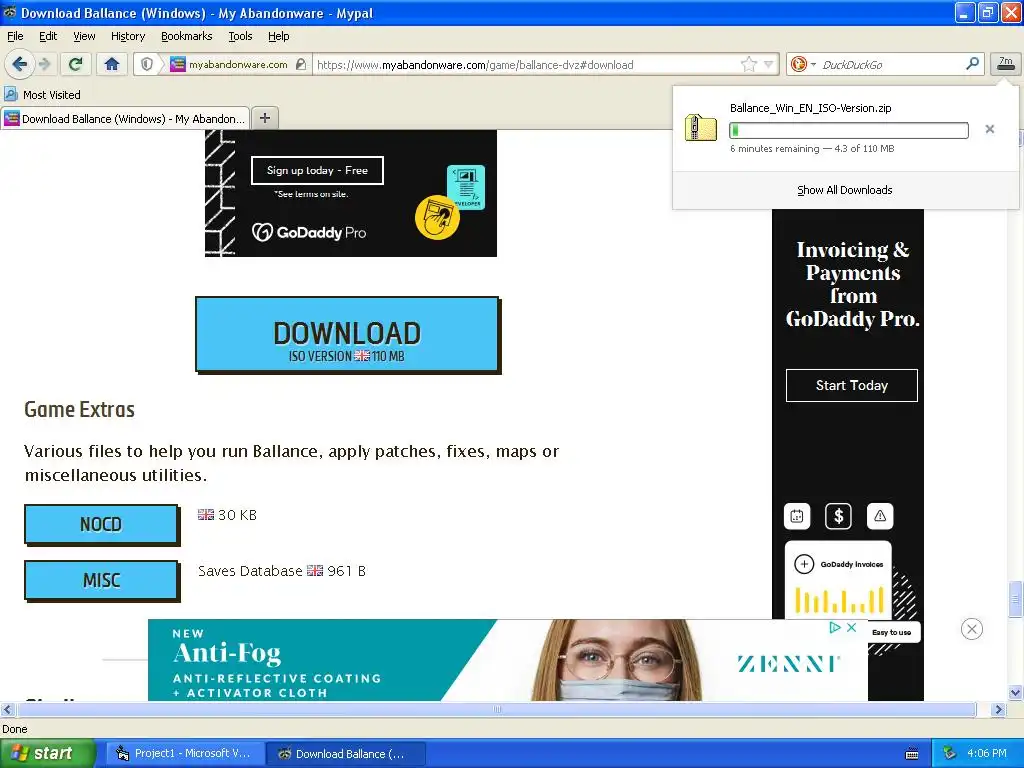
Task: Click the dollar sign icon in GoDaddy ad
Action: 839,516
